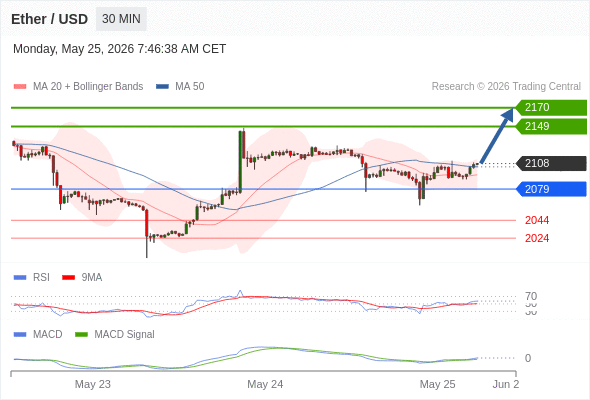Click the 2024 red support value
590x400 pixels.
coord(537,238)
